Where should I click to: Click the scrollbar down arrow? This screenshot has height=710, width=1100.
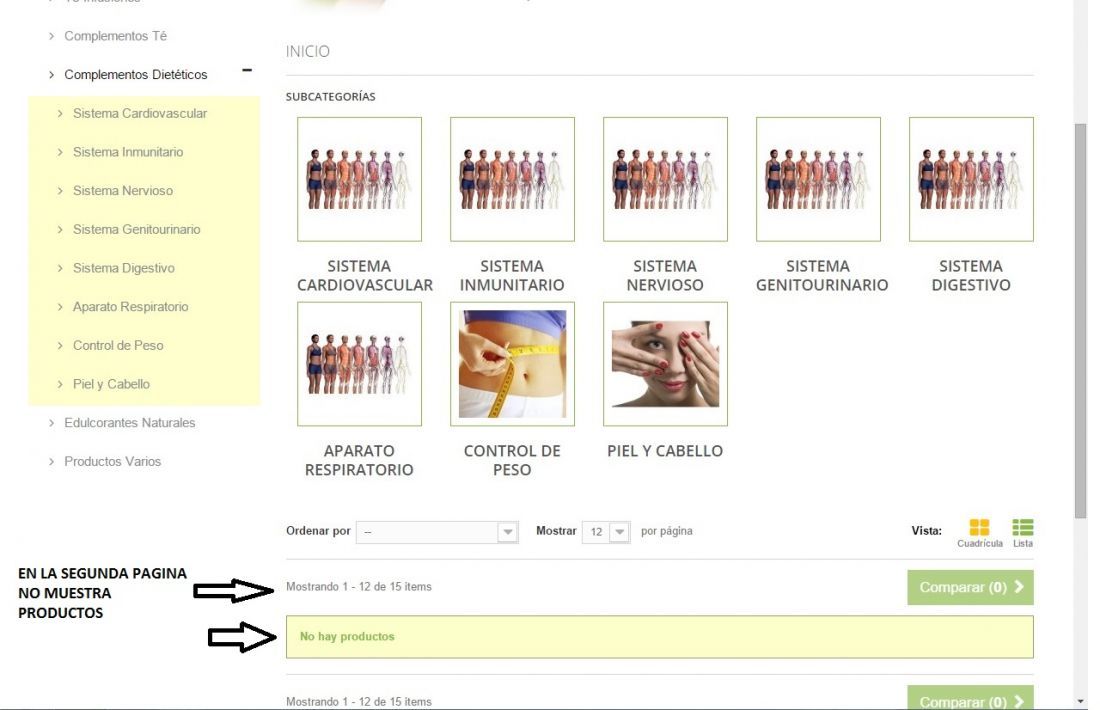(x=1080, y=701)
